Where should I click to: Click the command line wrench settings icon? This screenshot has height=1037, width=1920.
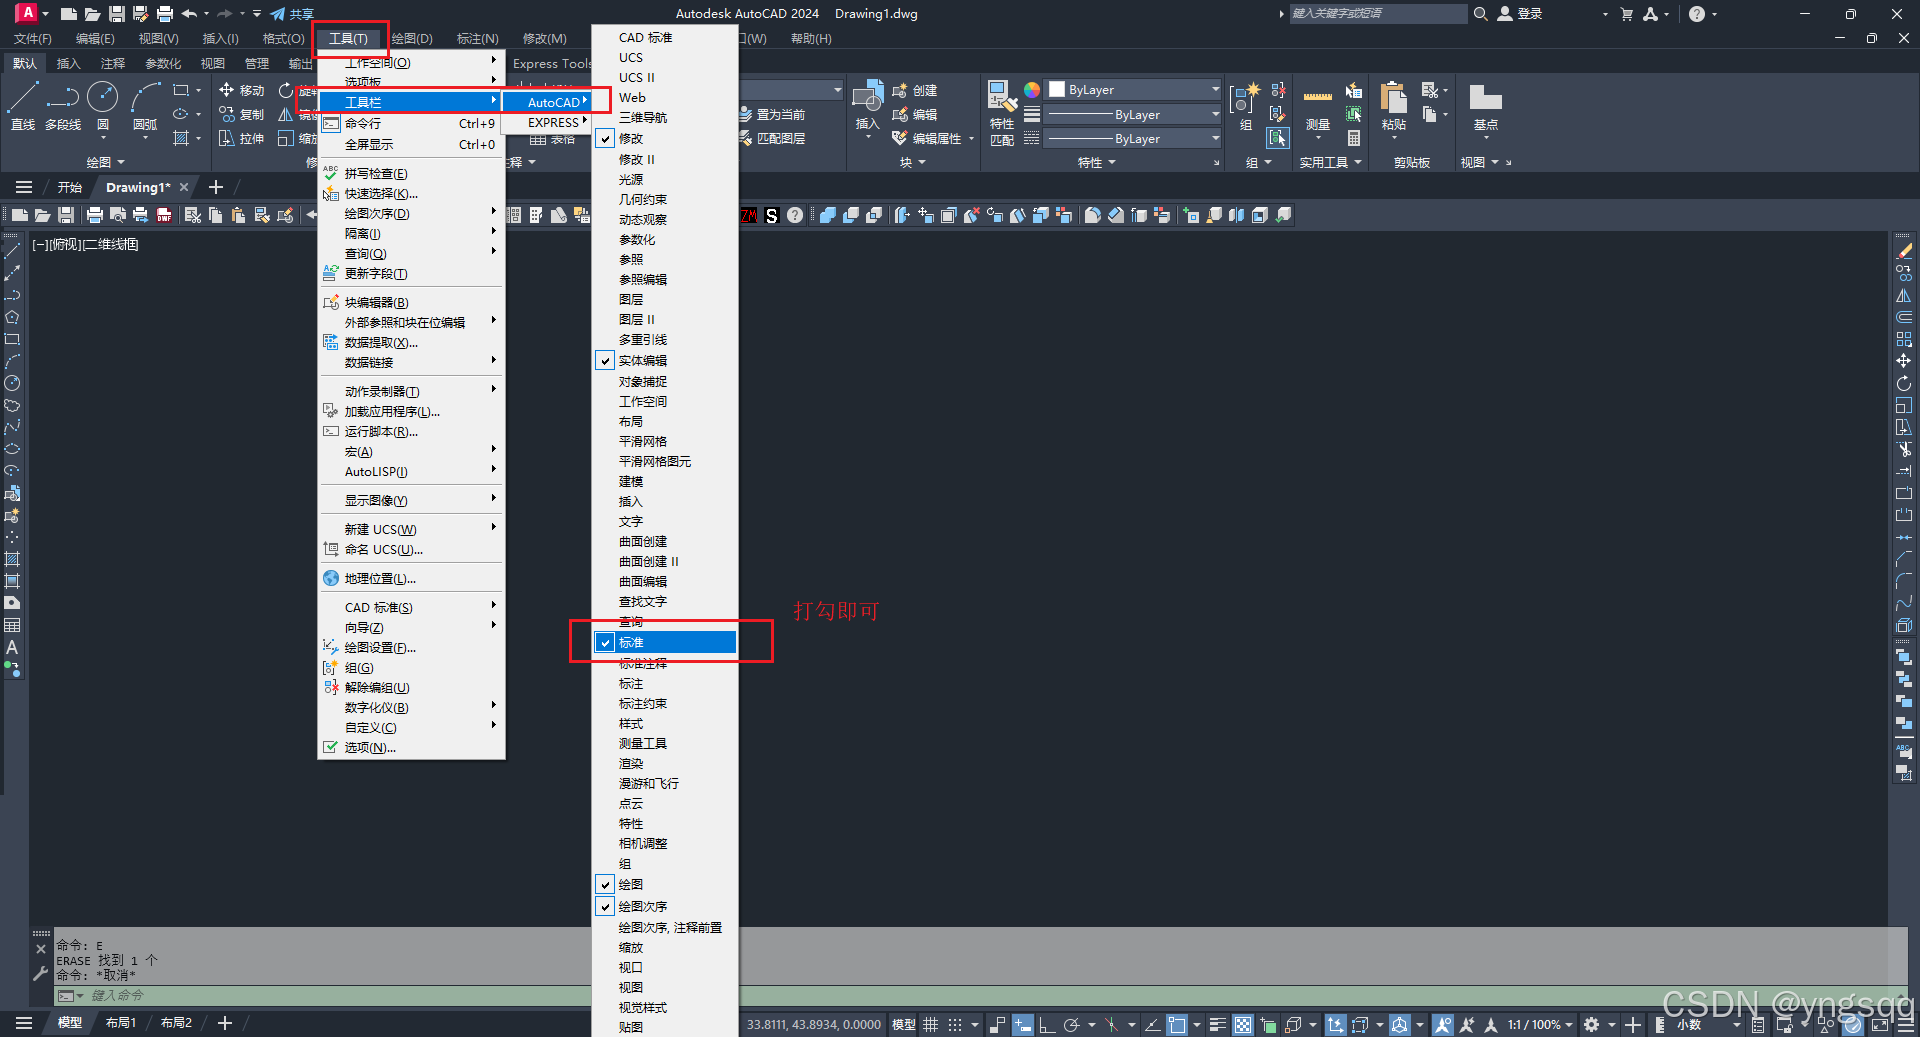(40, 973)
